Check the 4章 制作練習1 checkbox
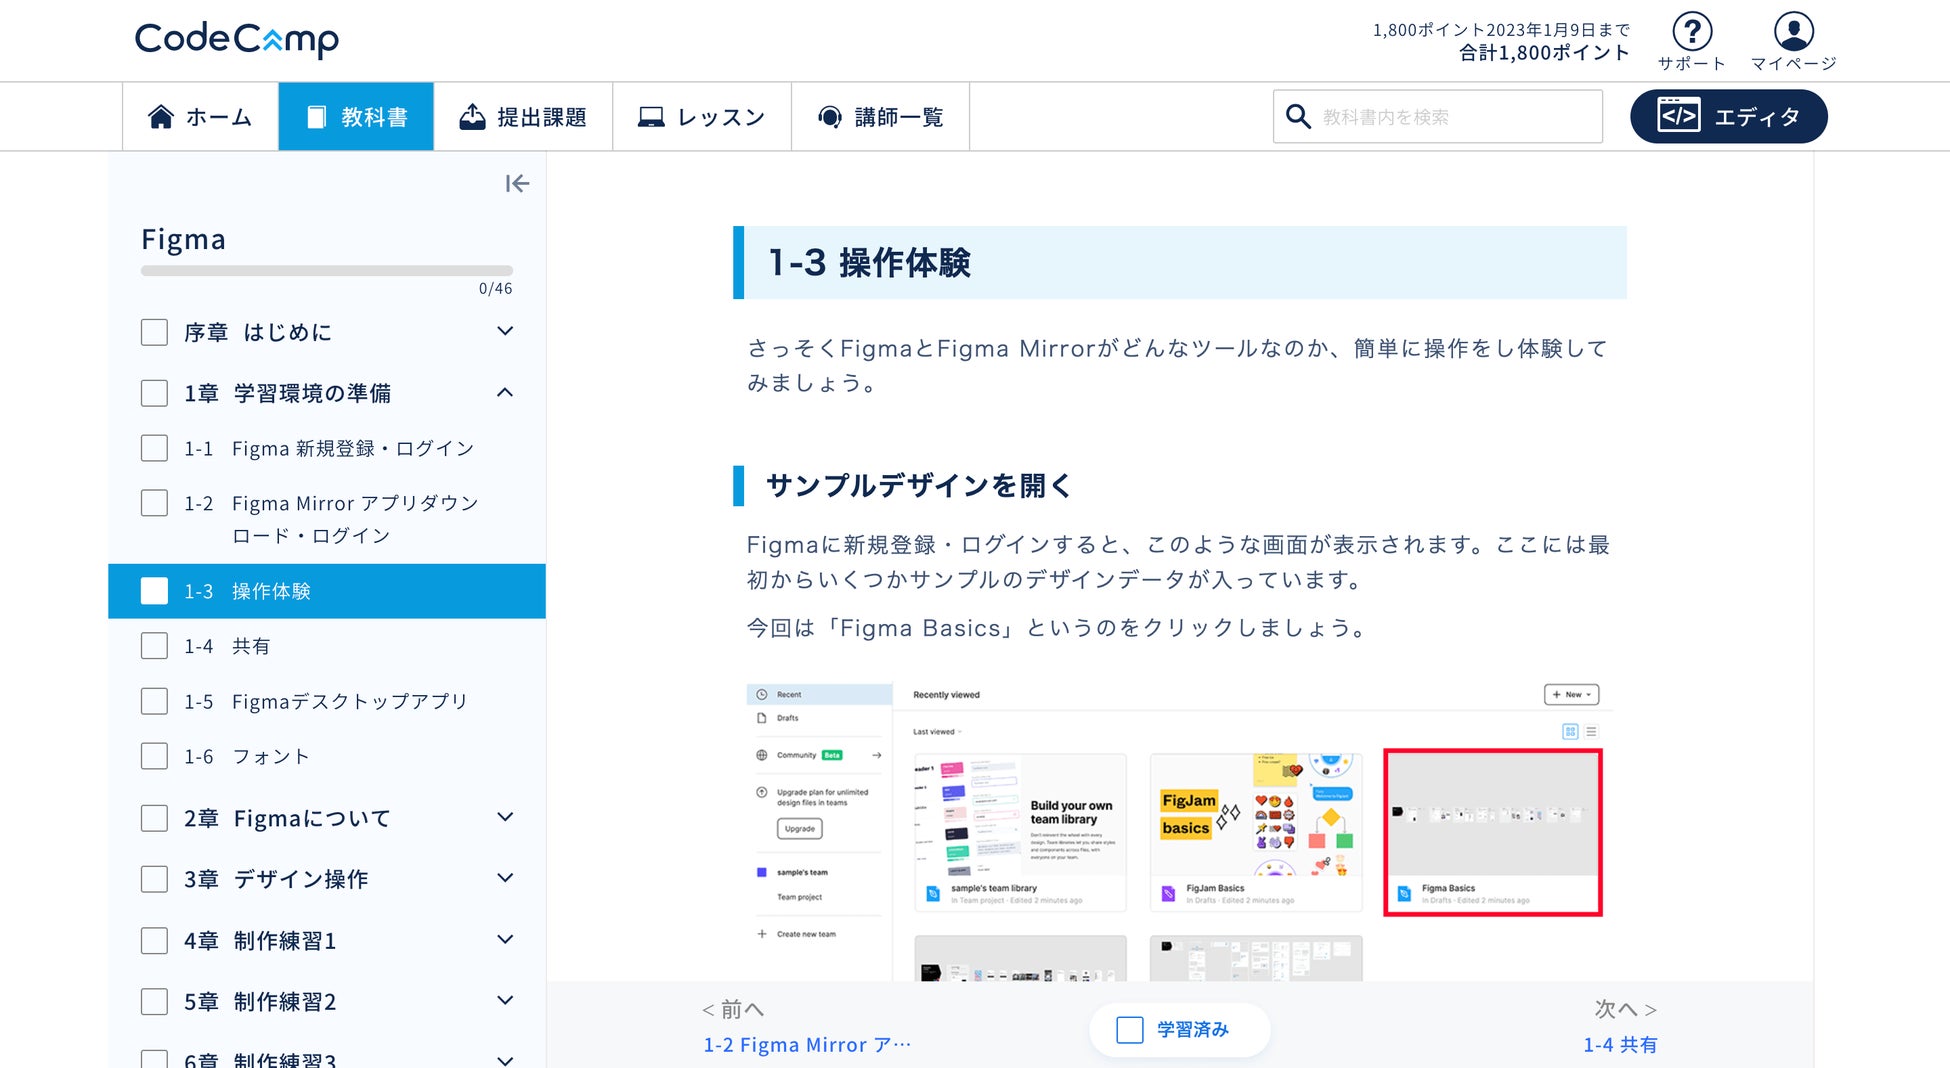The image size is (1950, 1068). point(154,941)
